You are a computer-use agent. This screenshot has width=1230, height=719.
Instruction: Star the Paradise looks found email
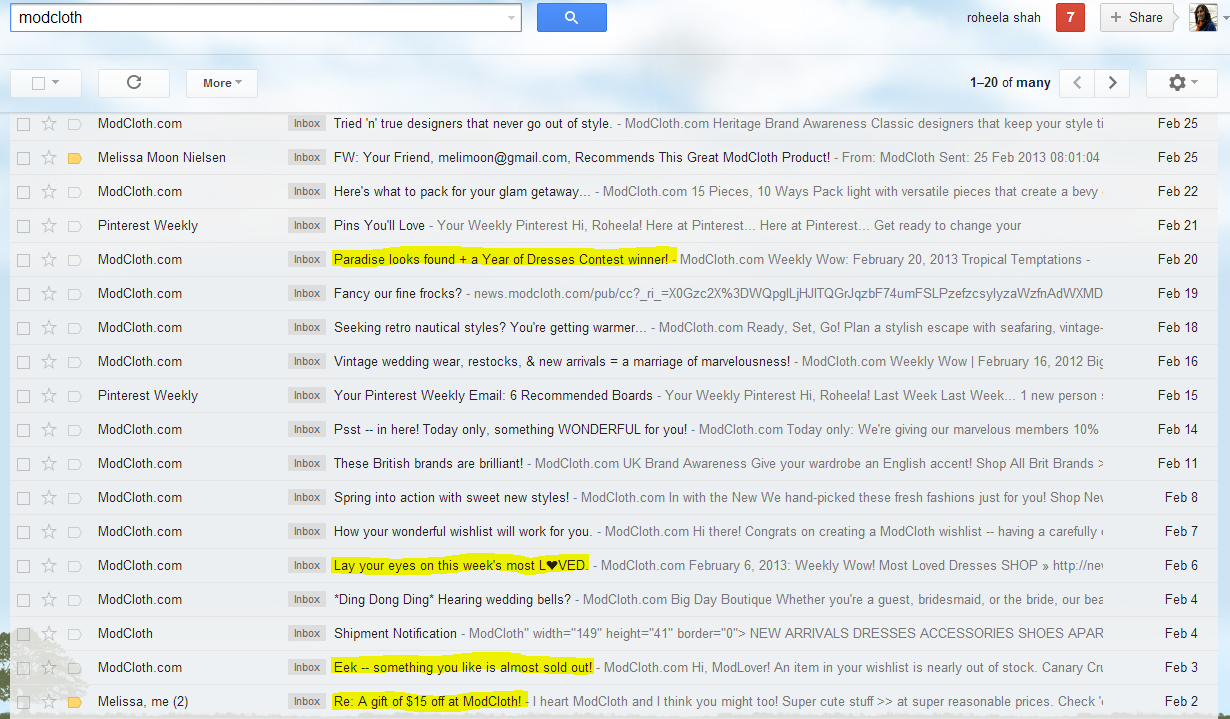(x=48, y=259)
